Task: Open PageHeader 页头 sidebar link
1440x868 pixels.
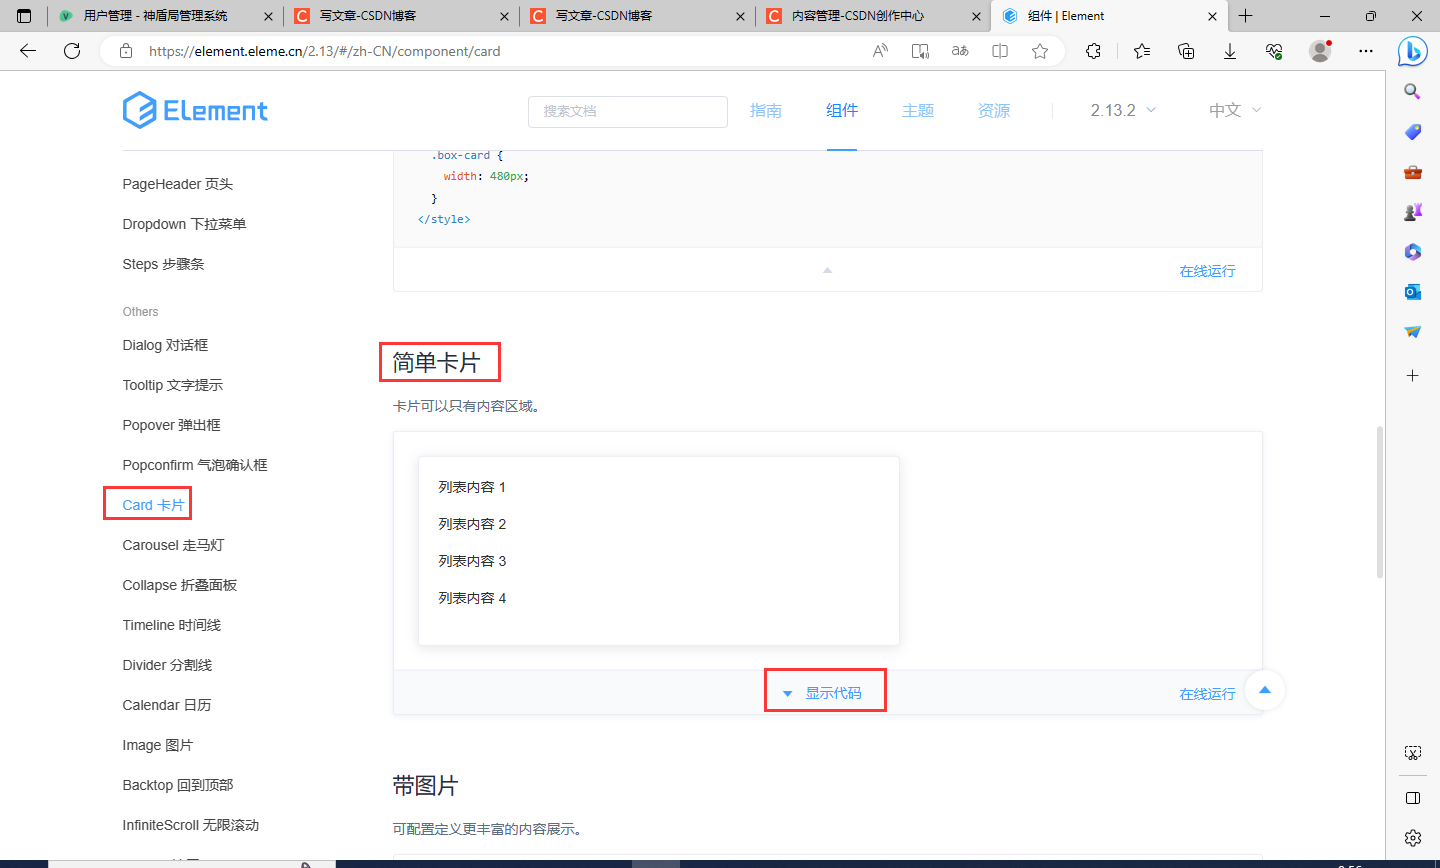Action: [x=178, y=184]
